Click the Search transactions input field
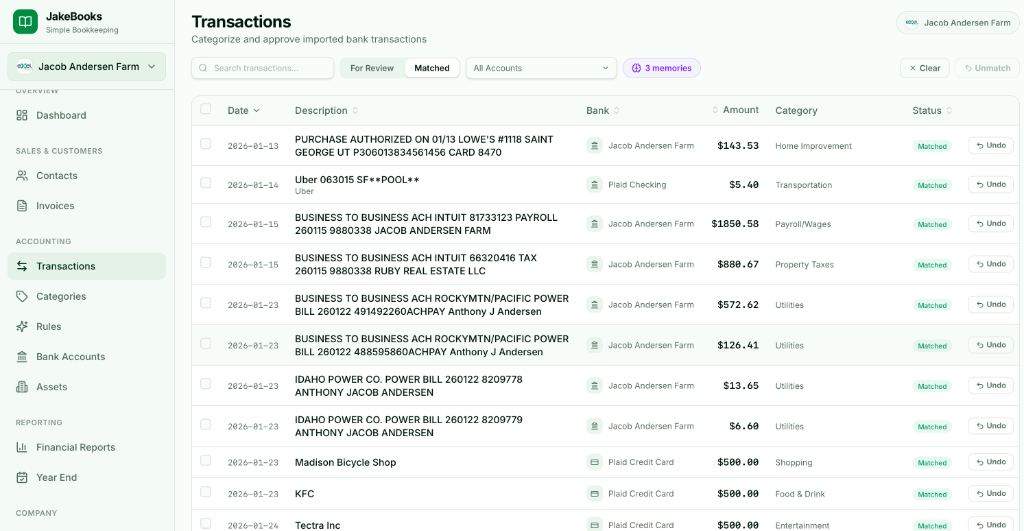This screenshot has height=531, width=1024. 263,68
